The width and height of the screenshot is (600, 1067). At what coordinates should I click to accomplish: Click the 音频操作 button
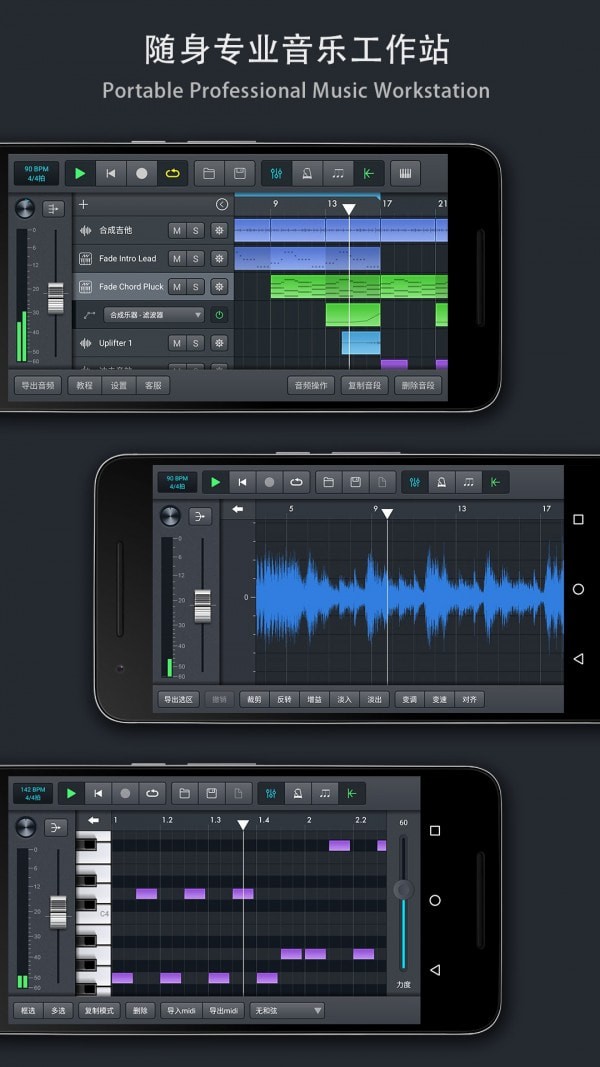[x=311, y=385]
